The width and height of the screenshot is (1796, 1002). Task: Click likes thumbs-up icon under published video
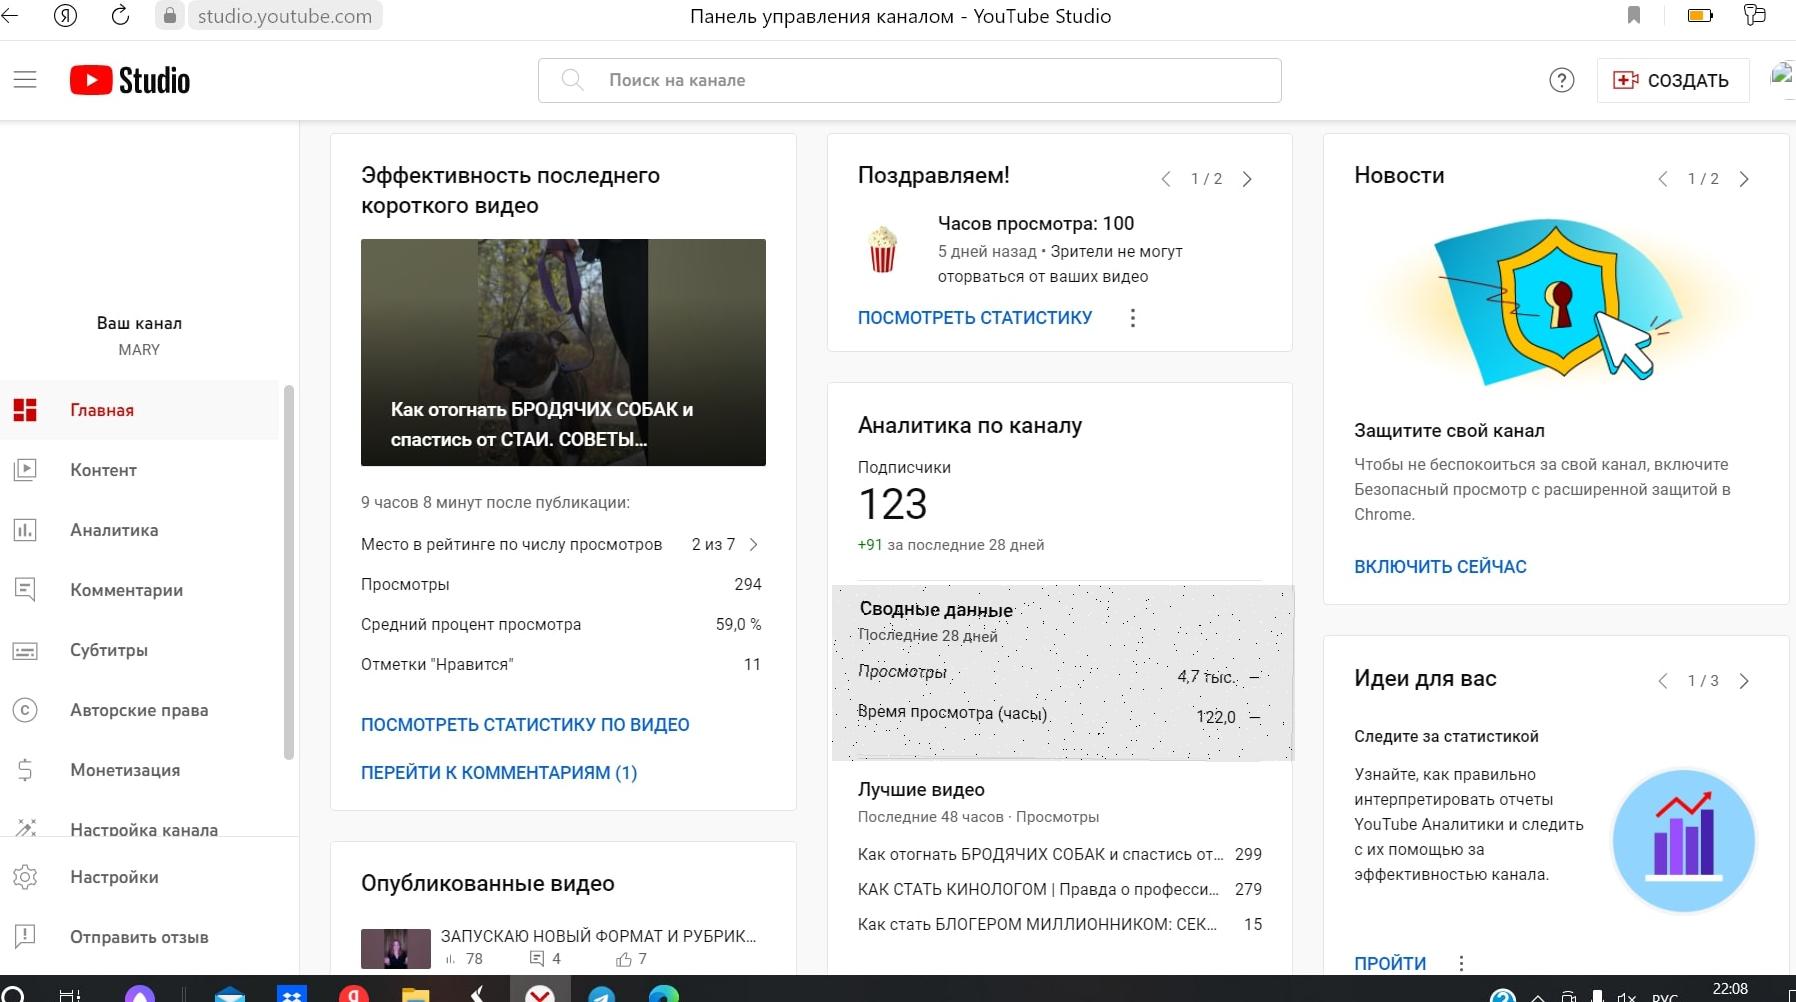[624, 959]
